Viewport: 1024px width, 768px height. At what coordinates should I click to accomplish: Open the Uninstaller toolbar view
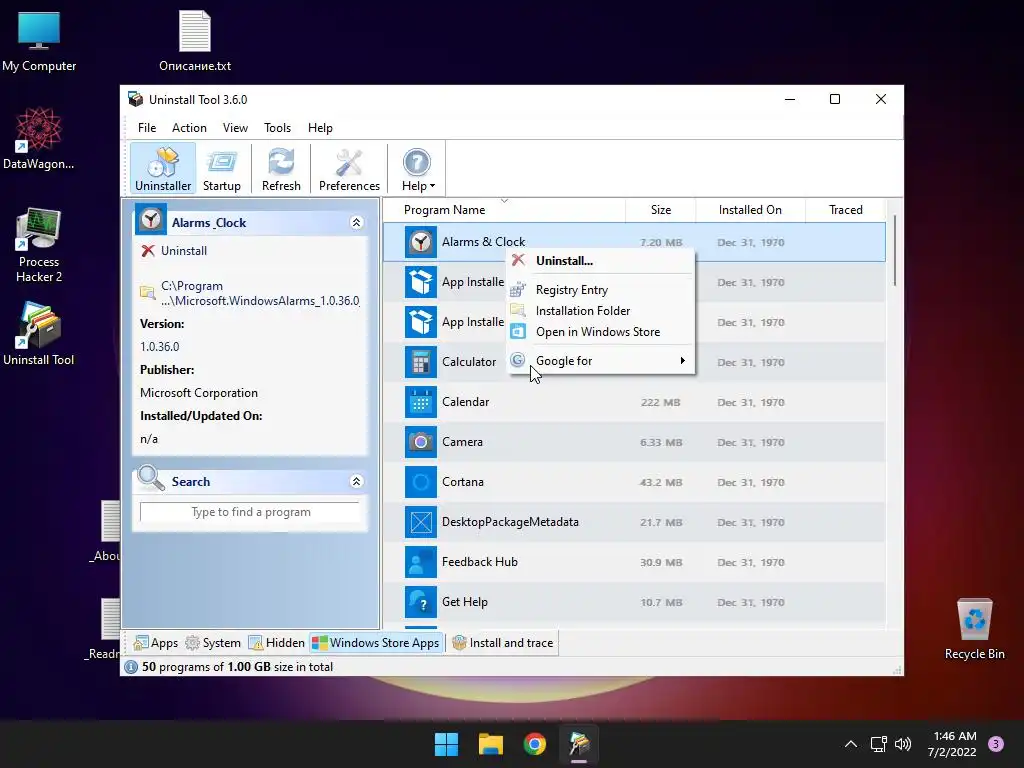[x=163, y=169]
